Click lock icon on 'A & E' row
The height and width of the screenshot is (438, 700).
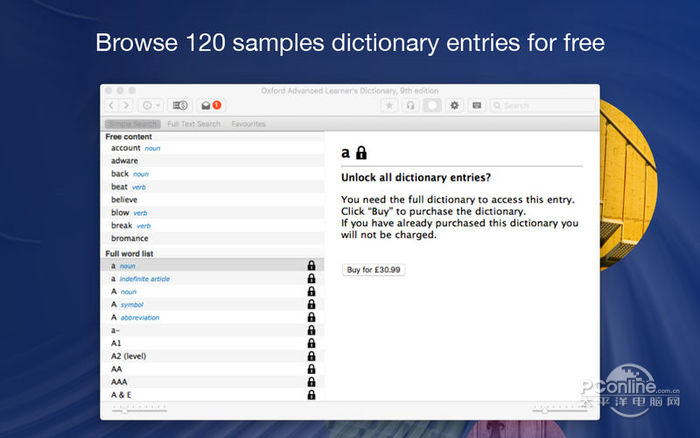click(312, 395)
